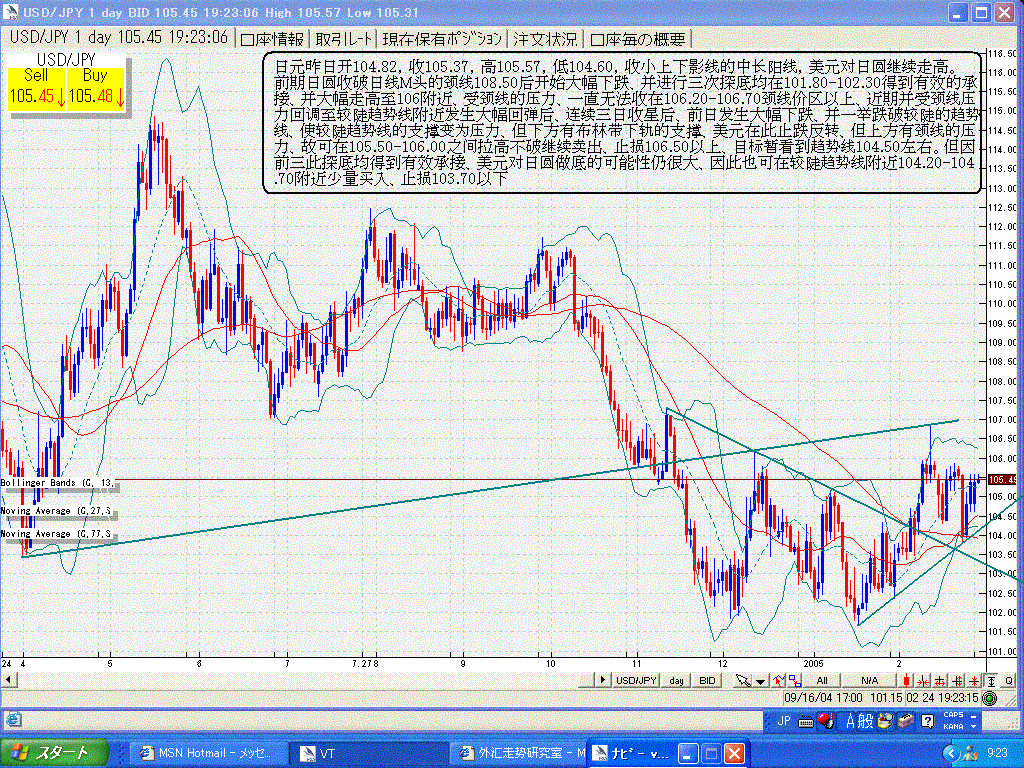Toggle the KANA indicator in language bar
Image resolution: width=1024 pixels, height=768 pixels.
click(953, 727)
